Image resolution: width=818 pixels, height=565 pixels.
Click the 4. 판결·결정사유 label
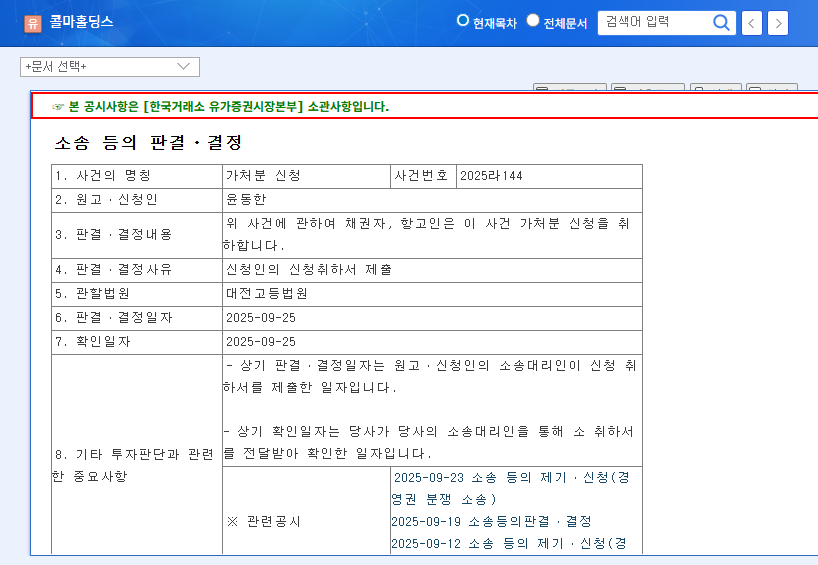coord(114,270)
